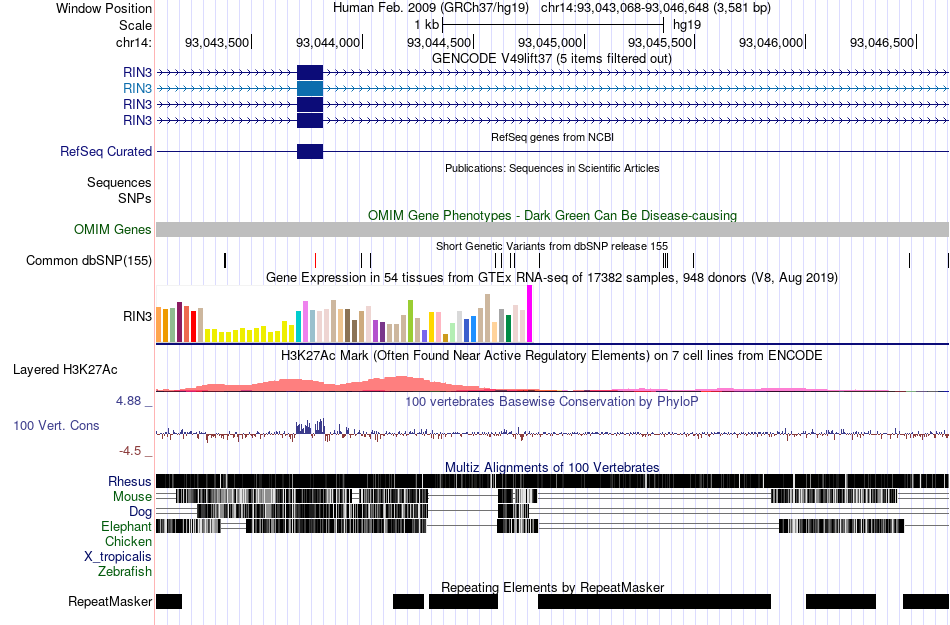This screenshot has height=625, width=950.
Task: Click the OMIM Genes label
Action: coord(113,230)
